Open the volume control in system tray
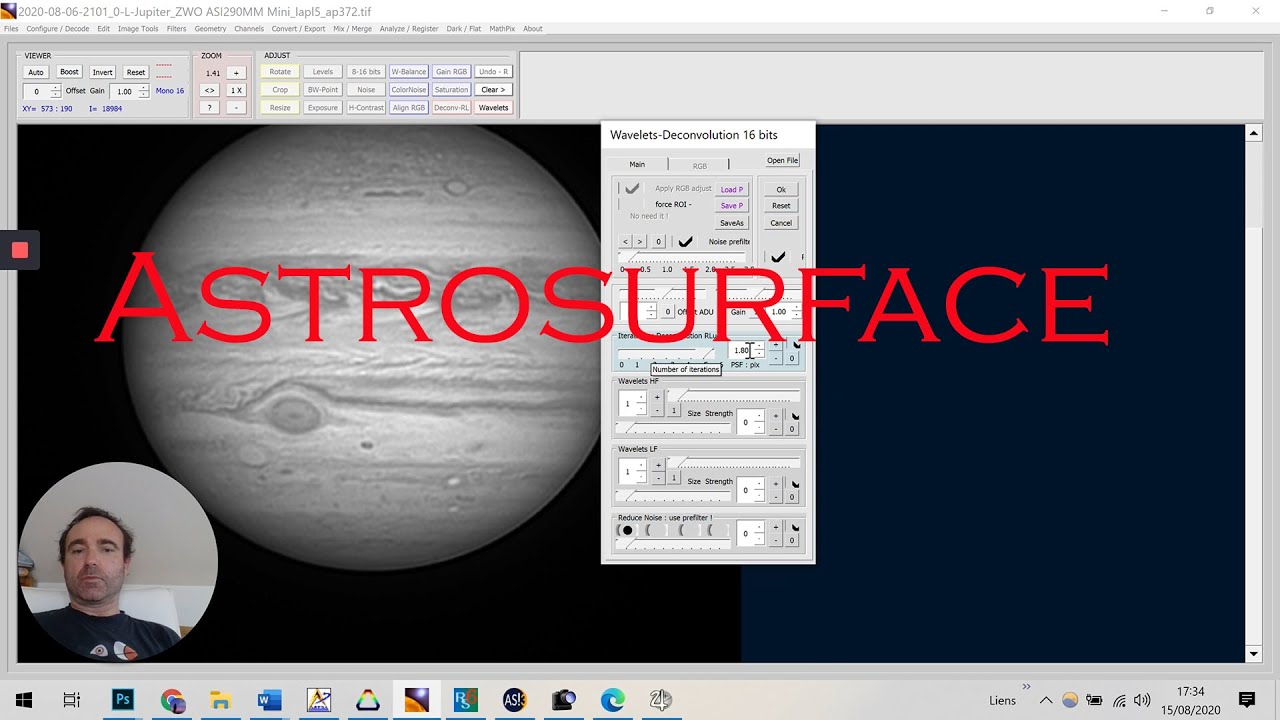The image size is (1280, 720). point(1143,700)
